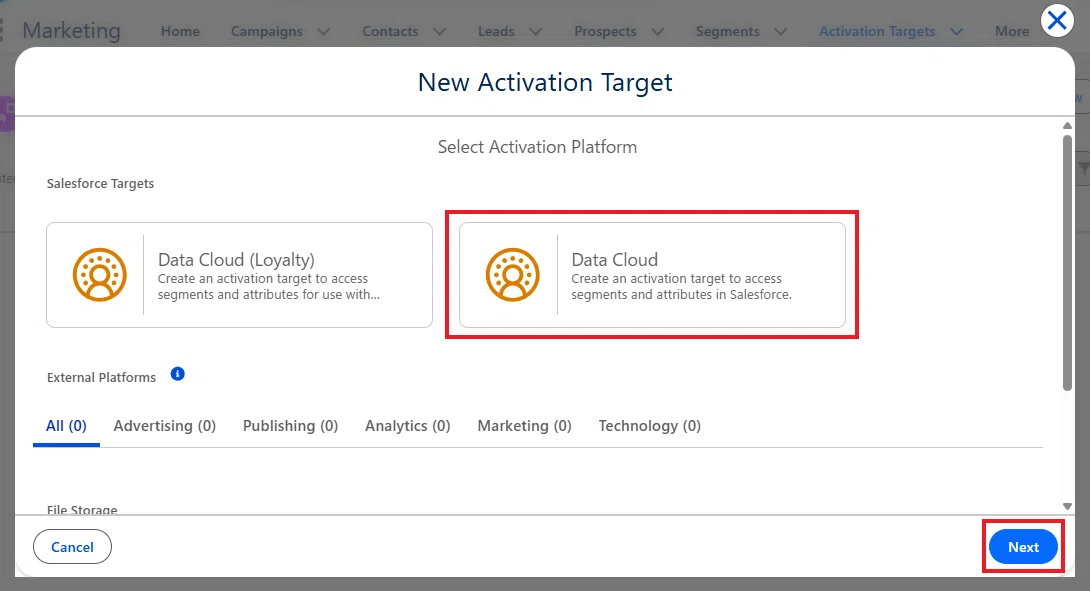The image size is (1090, 591).
Task: Select the Data Cloud (Loyalty) card
Action: tap(239, 275)
